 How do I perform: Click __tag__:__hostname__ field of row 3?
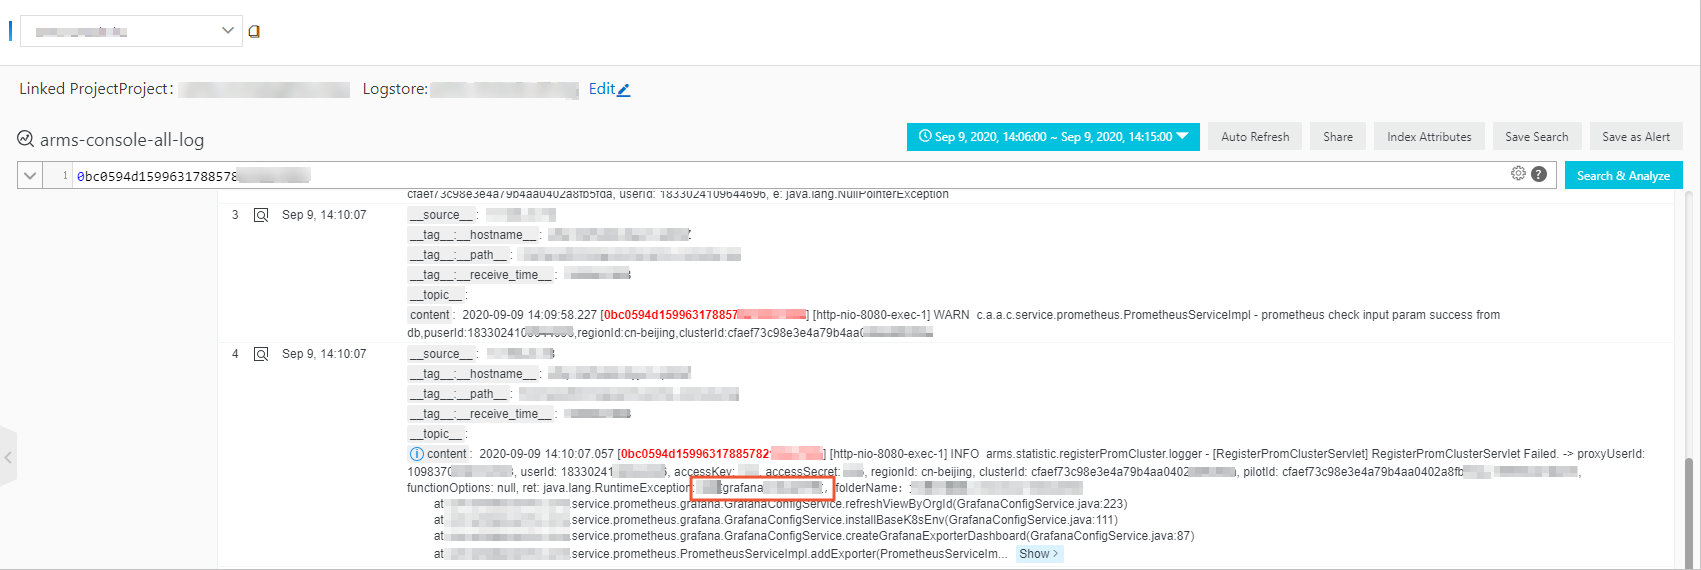coord(475,235)
